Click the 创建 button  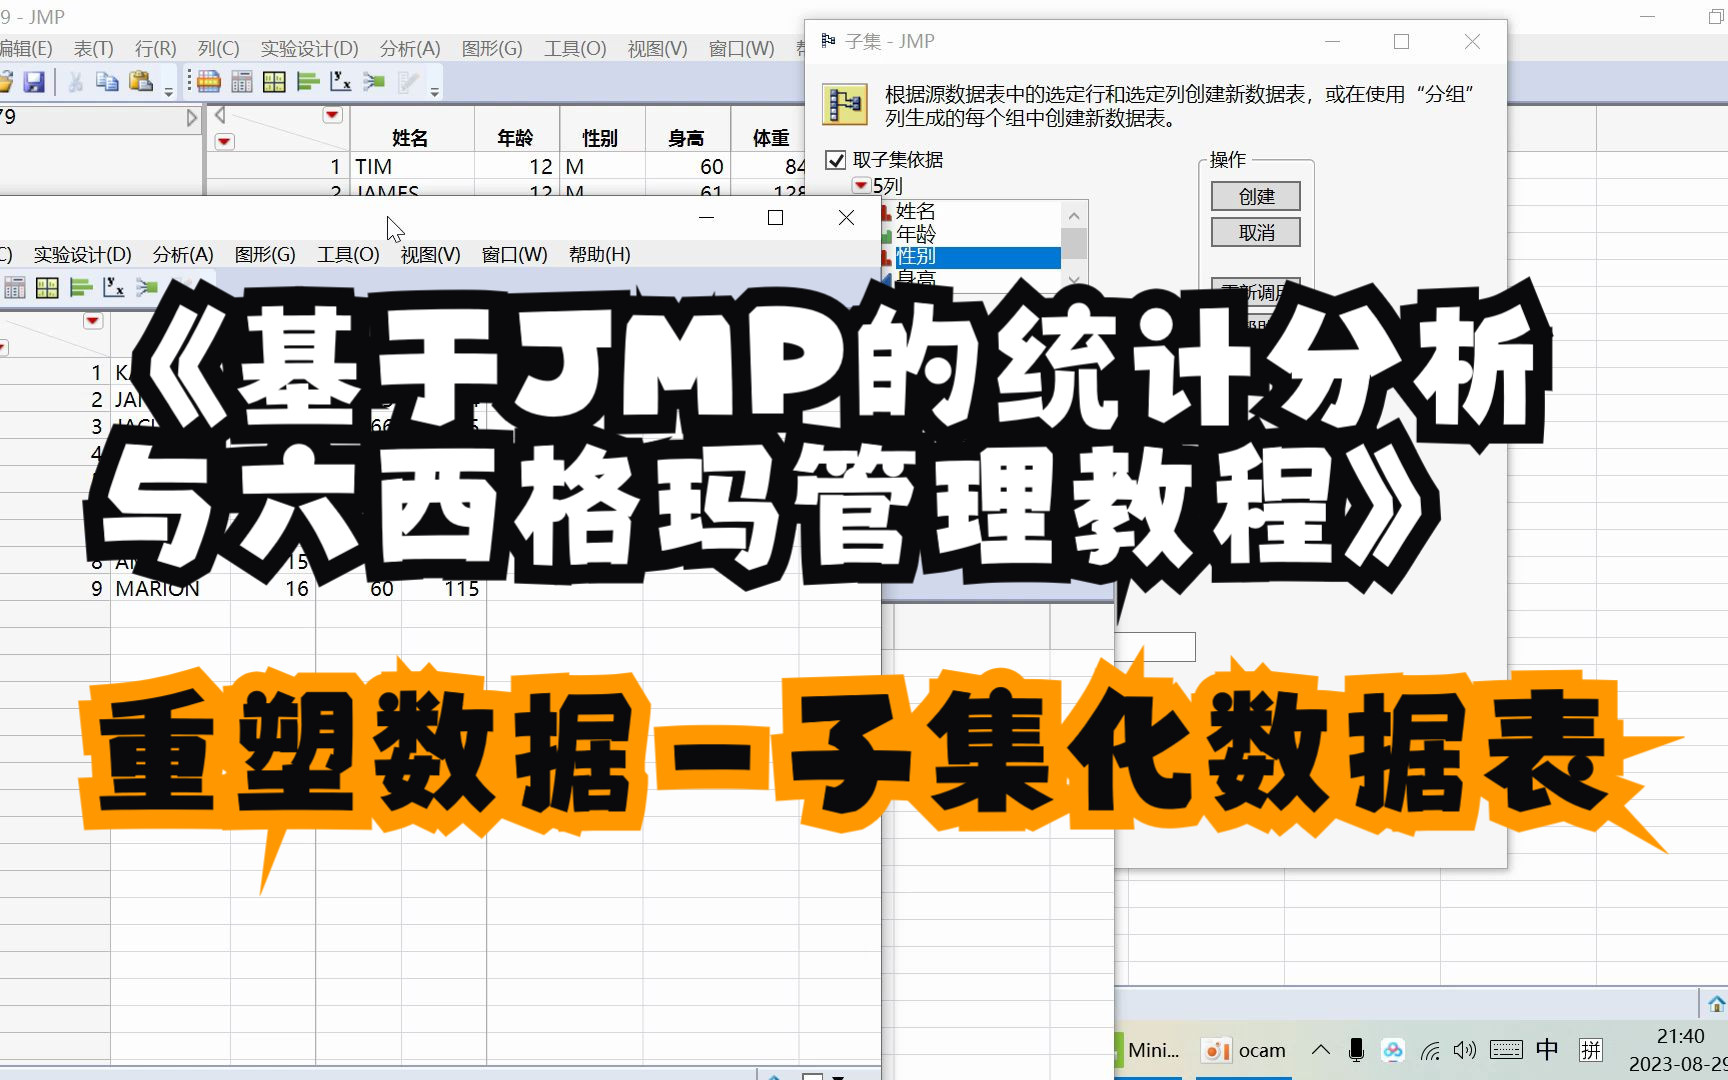pyautogui.click(x=1256, y=196)
